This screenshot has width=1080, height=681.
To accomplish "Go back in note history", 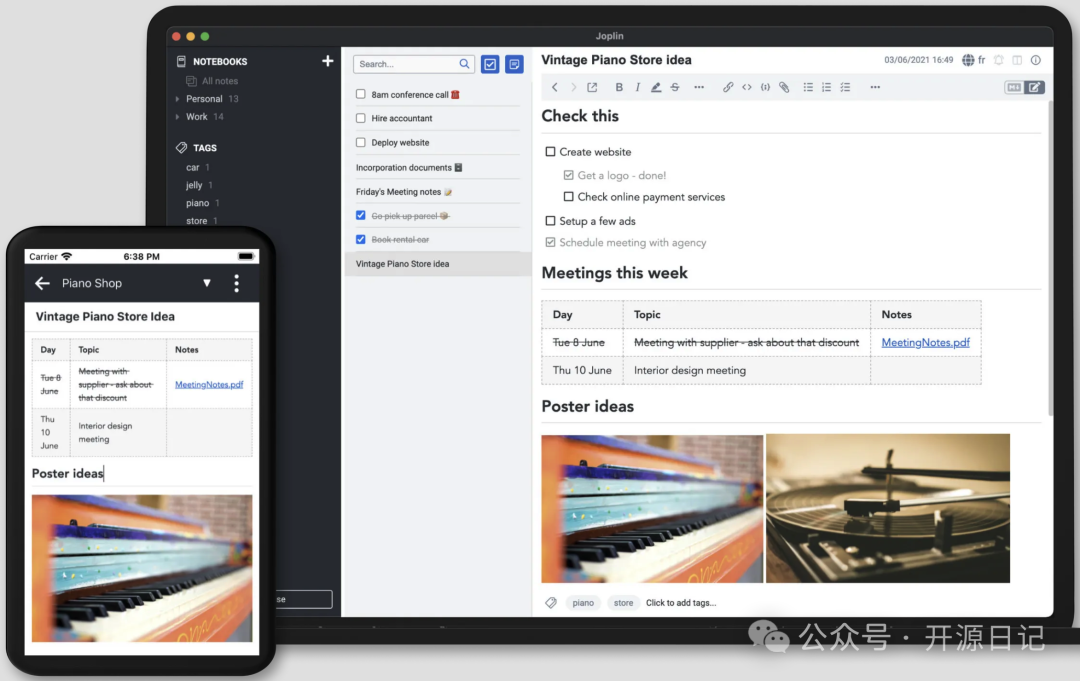I will pyautogui.click(x=554, y=87).
